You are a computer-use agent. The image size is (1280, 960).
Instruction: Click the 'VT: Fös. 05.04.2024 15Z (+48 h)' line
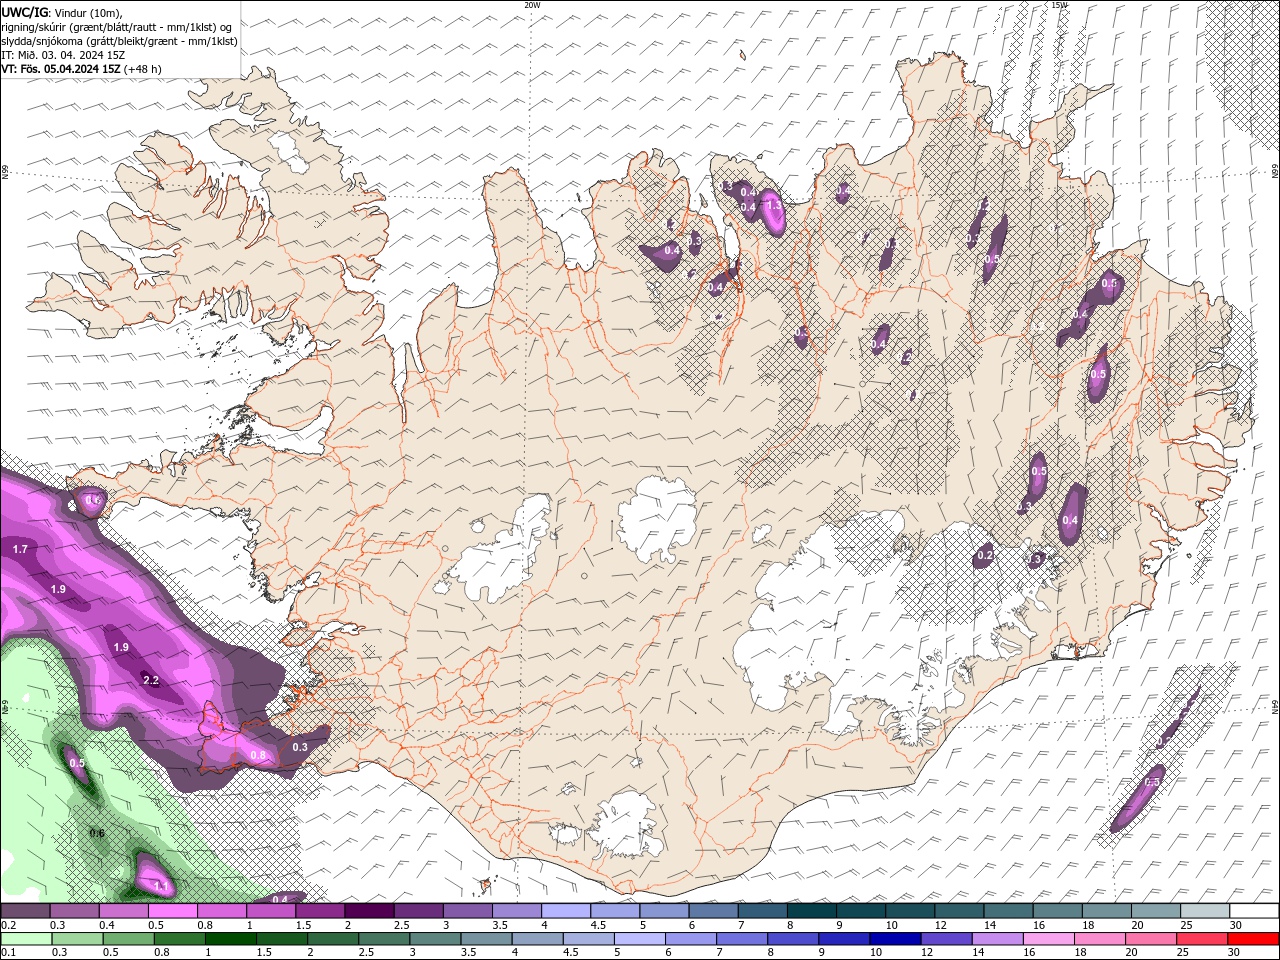pos(82,69)
